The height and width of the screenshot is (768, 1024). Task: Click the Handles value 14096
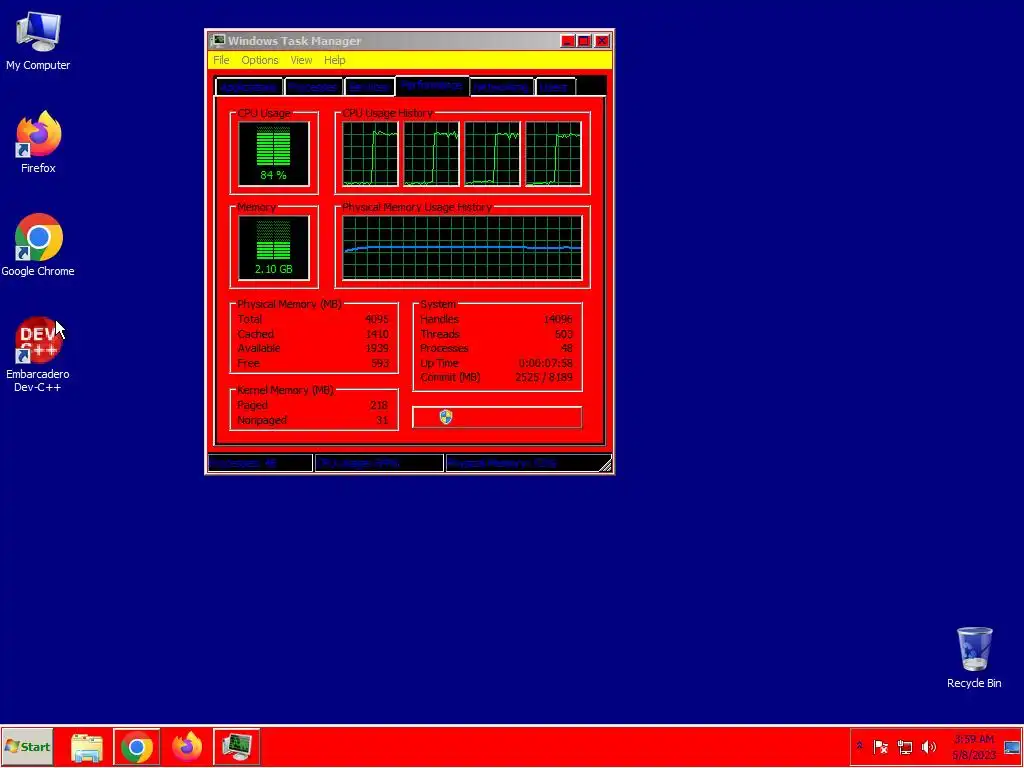[558, 319]
